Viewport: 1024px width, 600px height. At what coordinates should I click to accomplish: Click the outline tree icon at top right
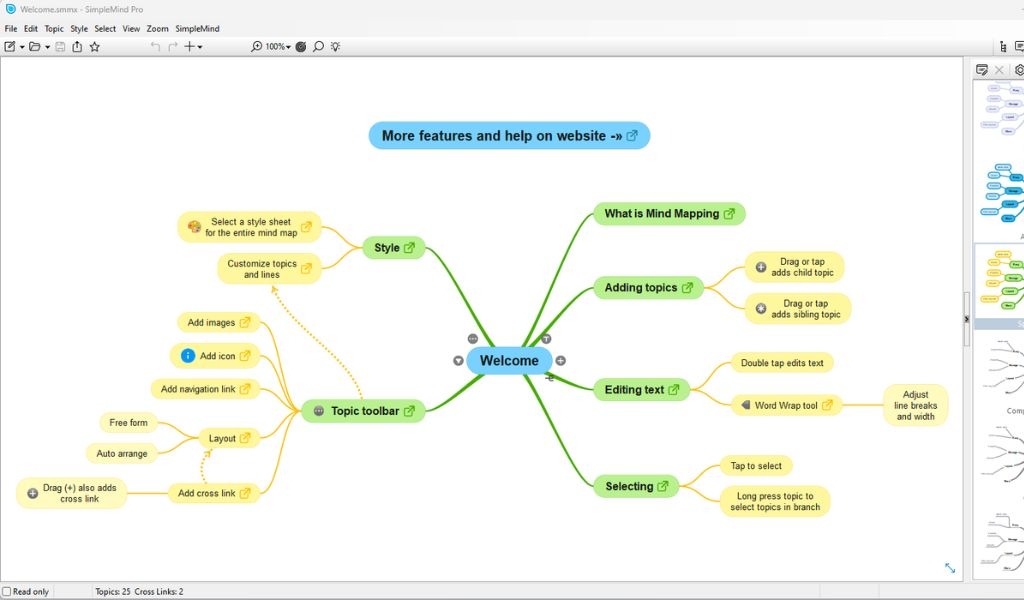[x=1003, y=46]
